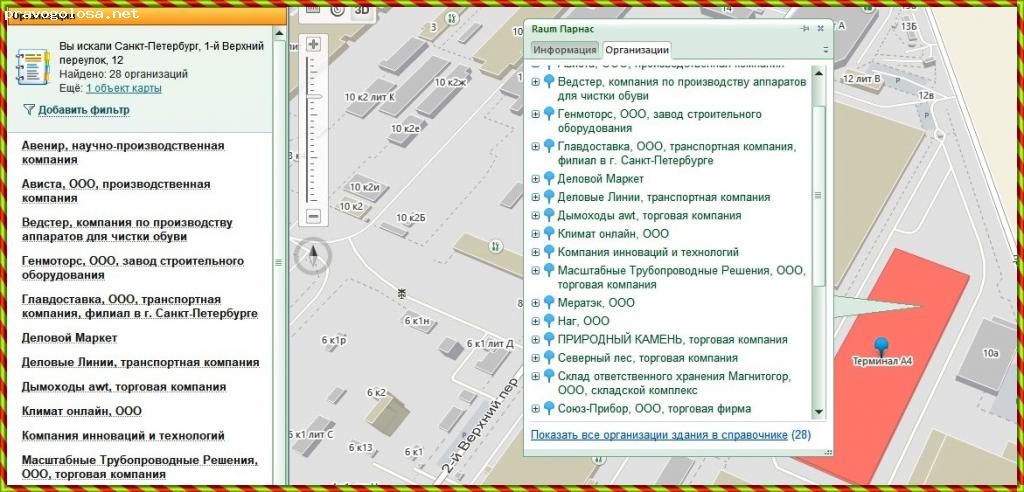Image resolution: width=1024 pixels, height=492 pixels.
Task: Click the compass rotation control on the map
Action: 313,257
